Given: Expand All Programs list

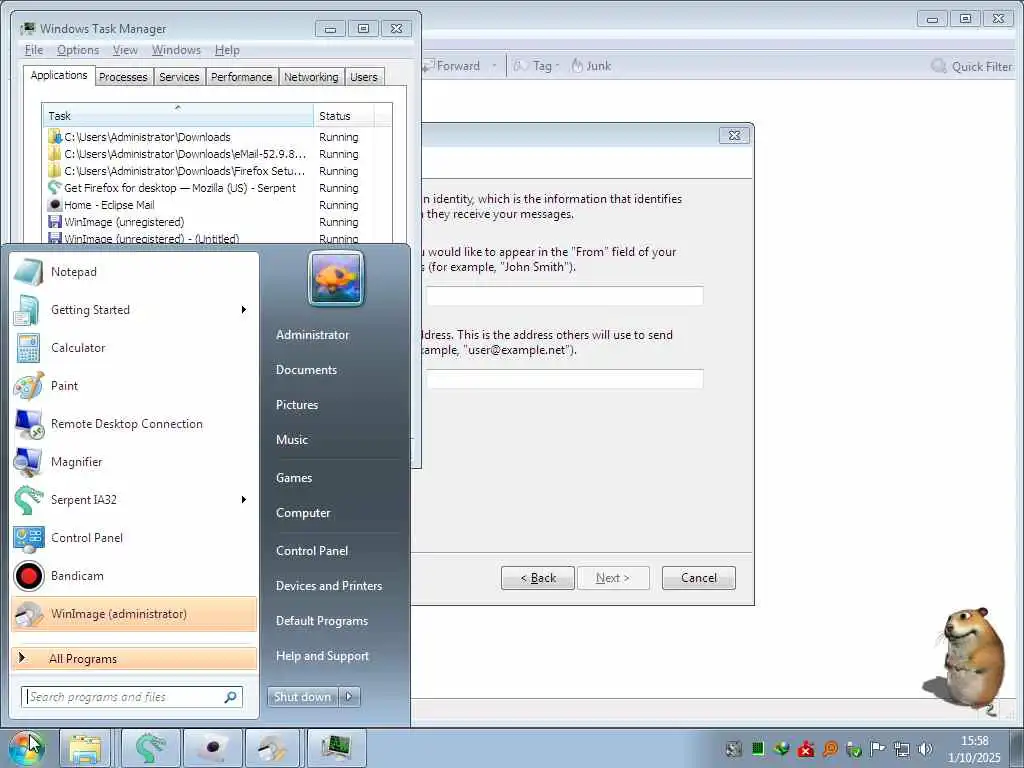Looking at the screenshot, I should click(134, 658).
